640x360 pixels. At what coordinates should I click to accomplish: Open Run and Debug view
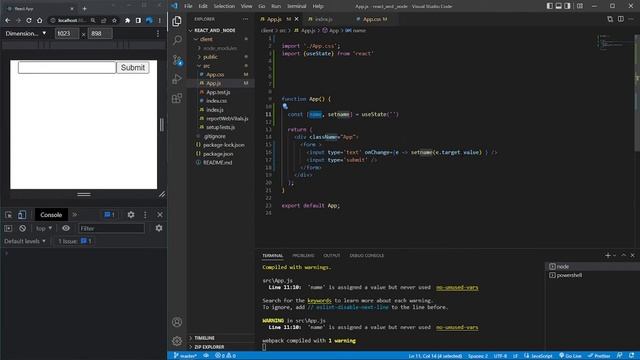[177, 79]
